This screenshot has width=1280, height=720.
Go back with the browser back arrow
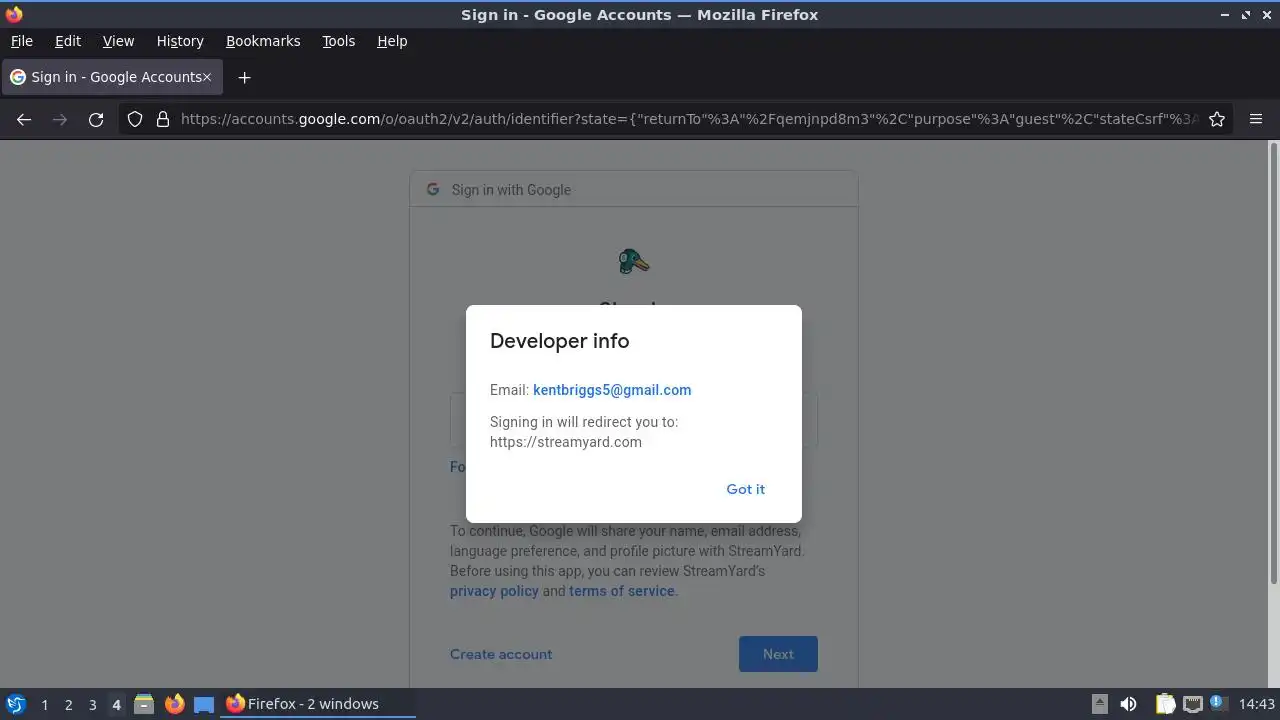click(24, 119)
